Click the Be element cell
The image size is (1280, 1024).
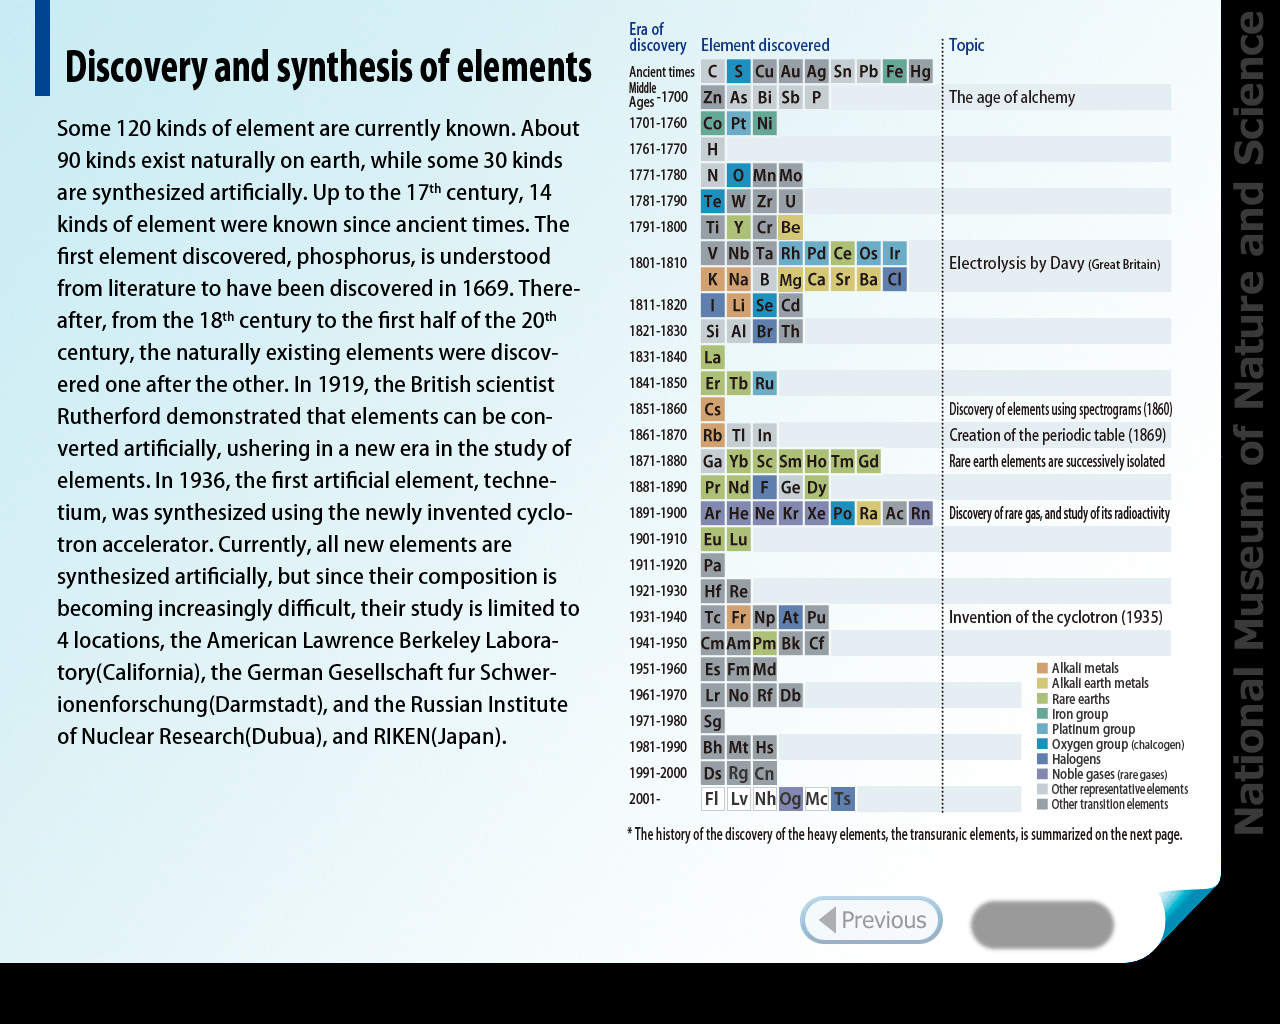coord(790,227)
